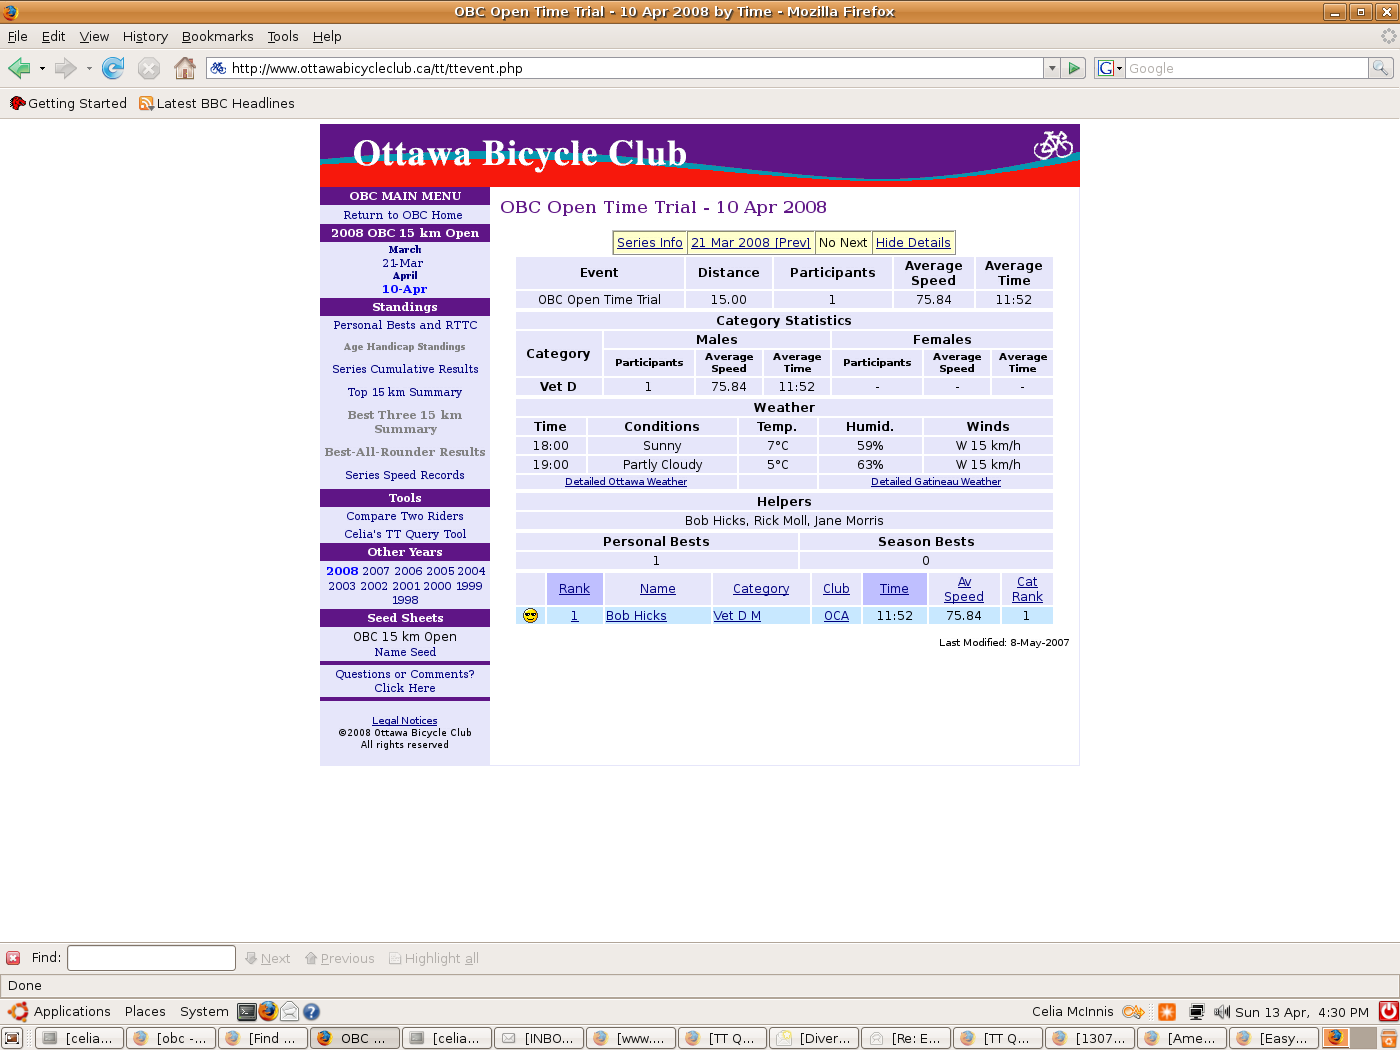Screen dimensions: 1400x1050
Task: Click the Reload page toolbar icon
Action: click(x=113, y=68)
